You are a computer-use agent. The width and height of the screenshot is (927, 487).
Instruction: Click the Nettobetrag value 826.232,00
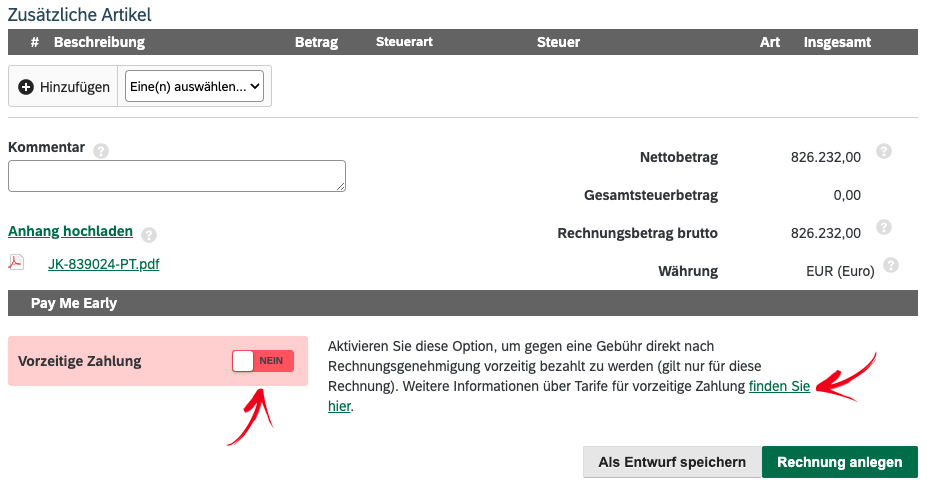point(825,157)
